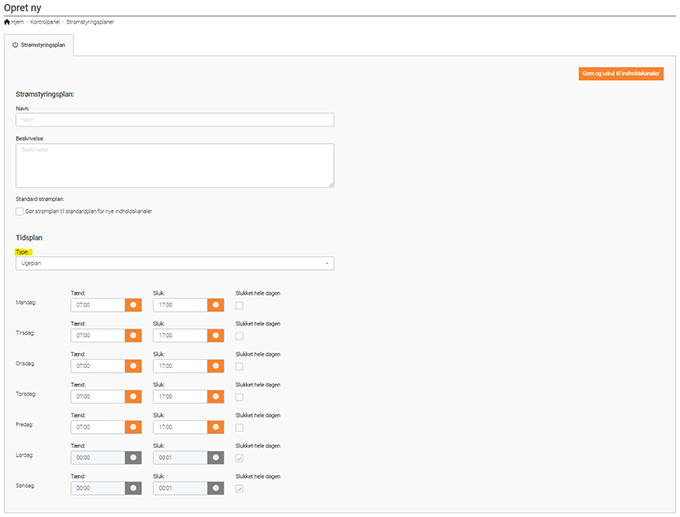Click the Tirsdag Tænd clock icon
This screenshot has height=517, width=680.
tap(133, 335)
